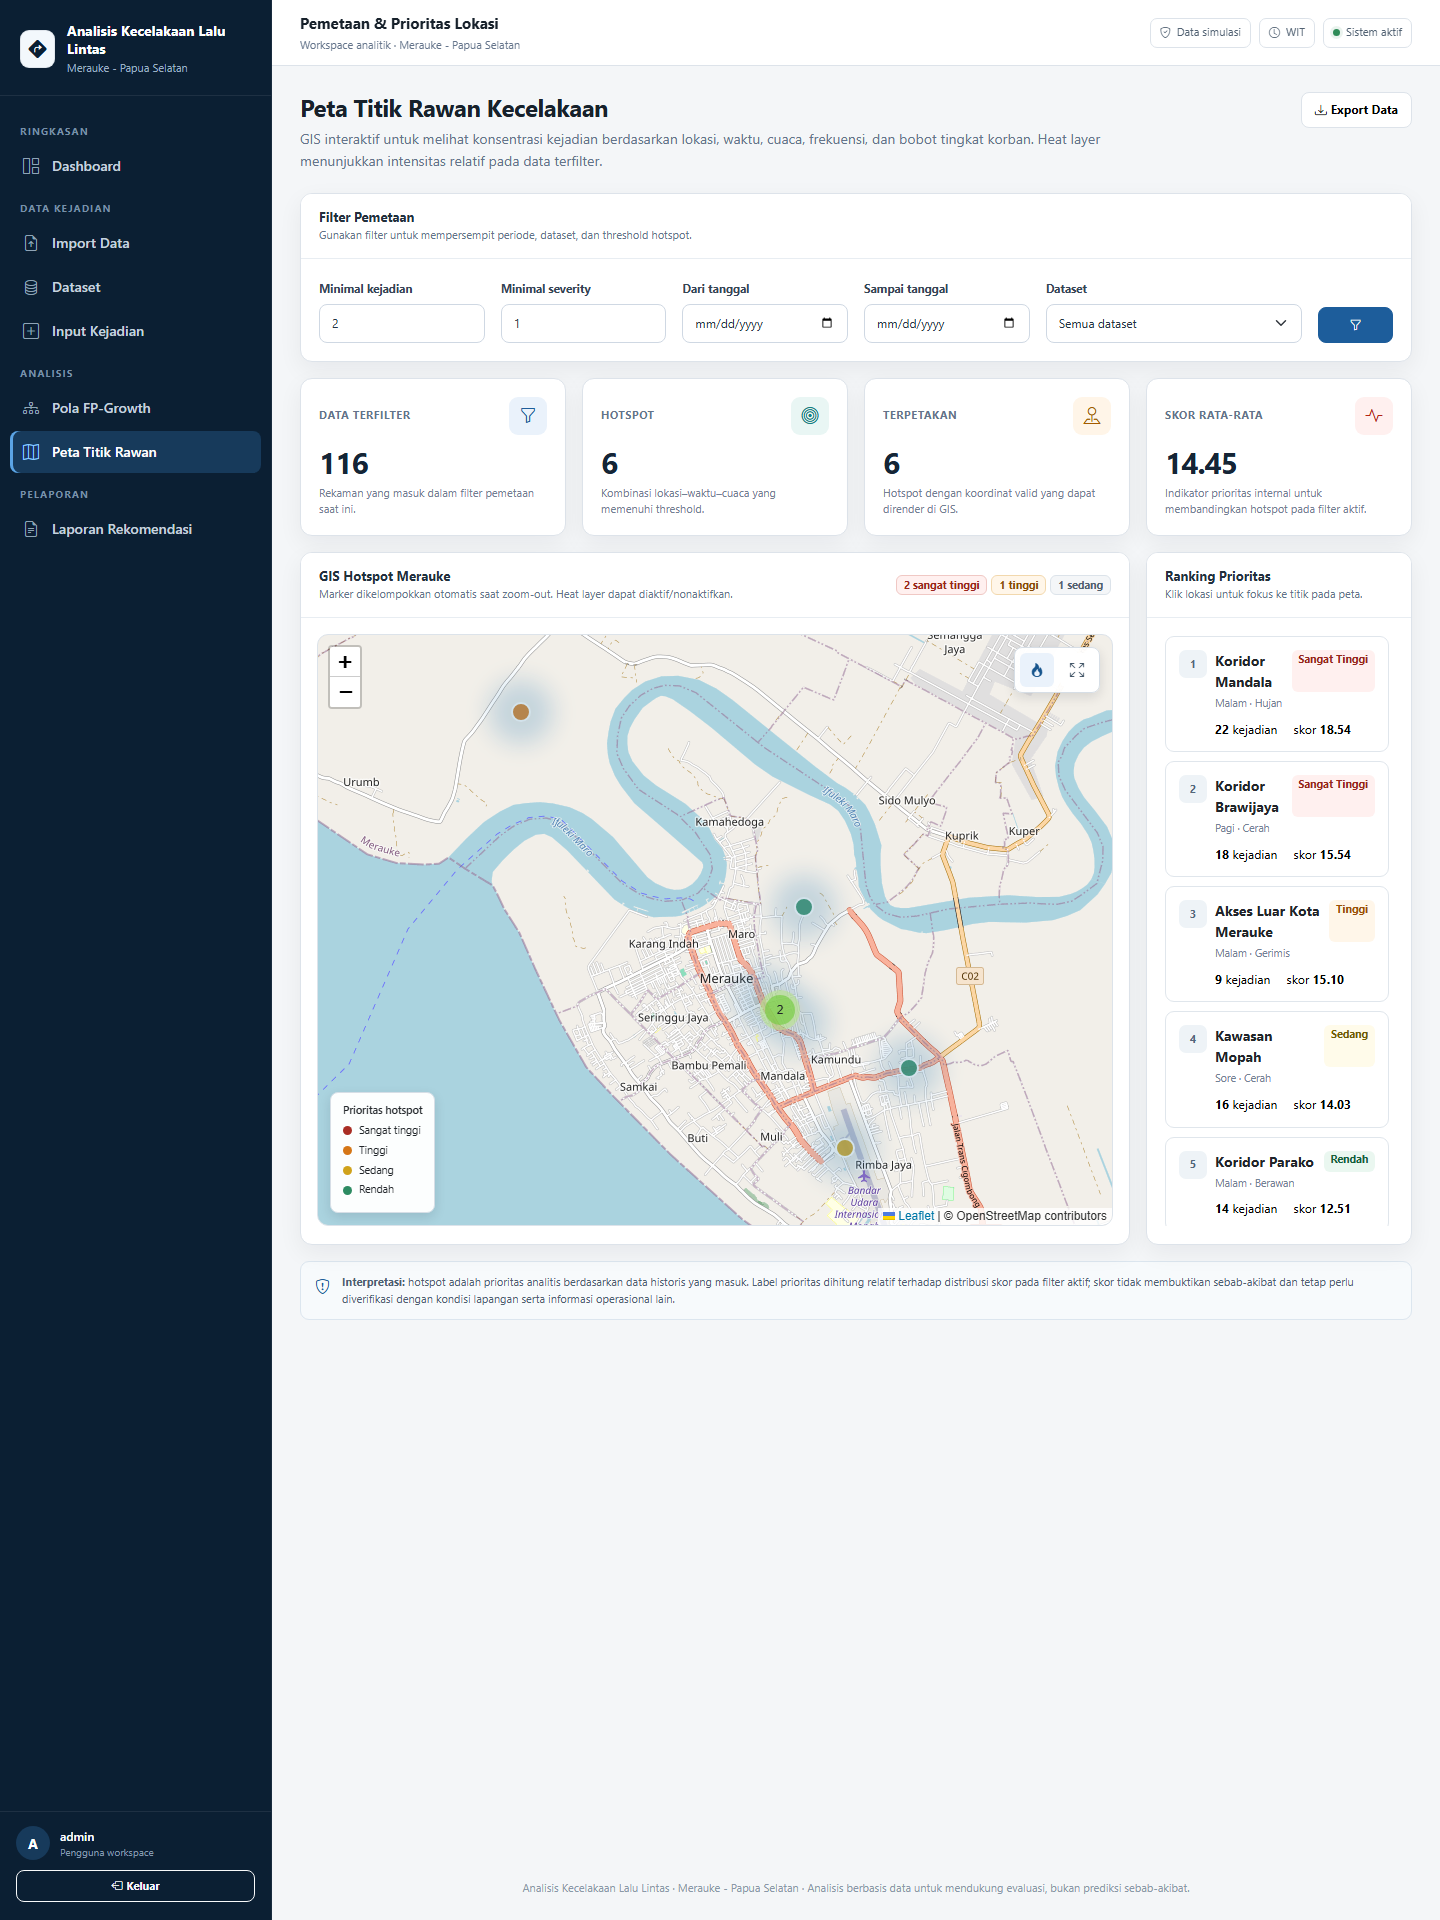Open the Semua dataset dropdown
The image size is (1440, 1920).
(1174, 324)
